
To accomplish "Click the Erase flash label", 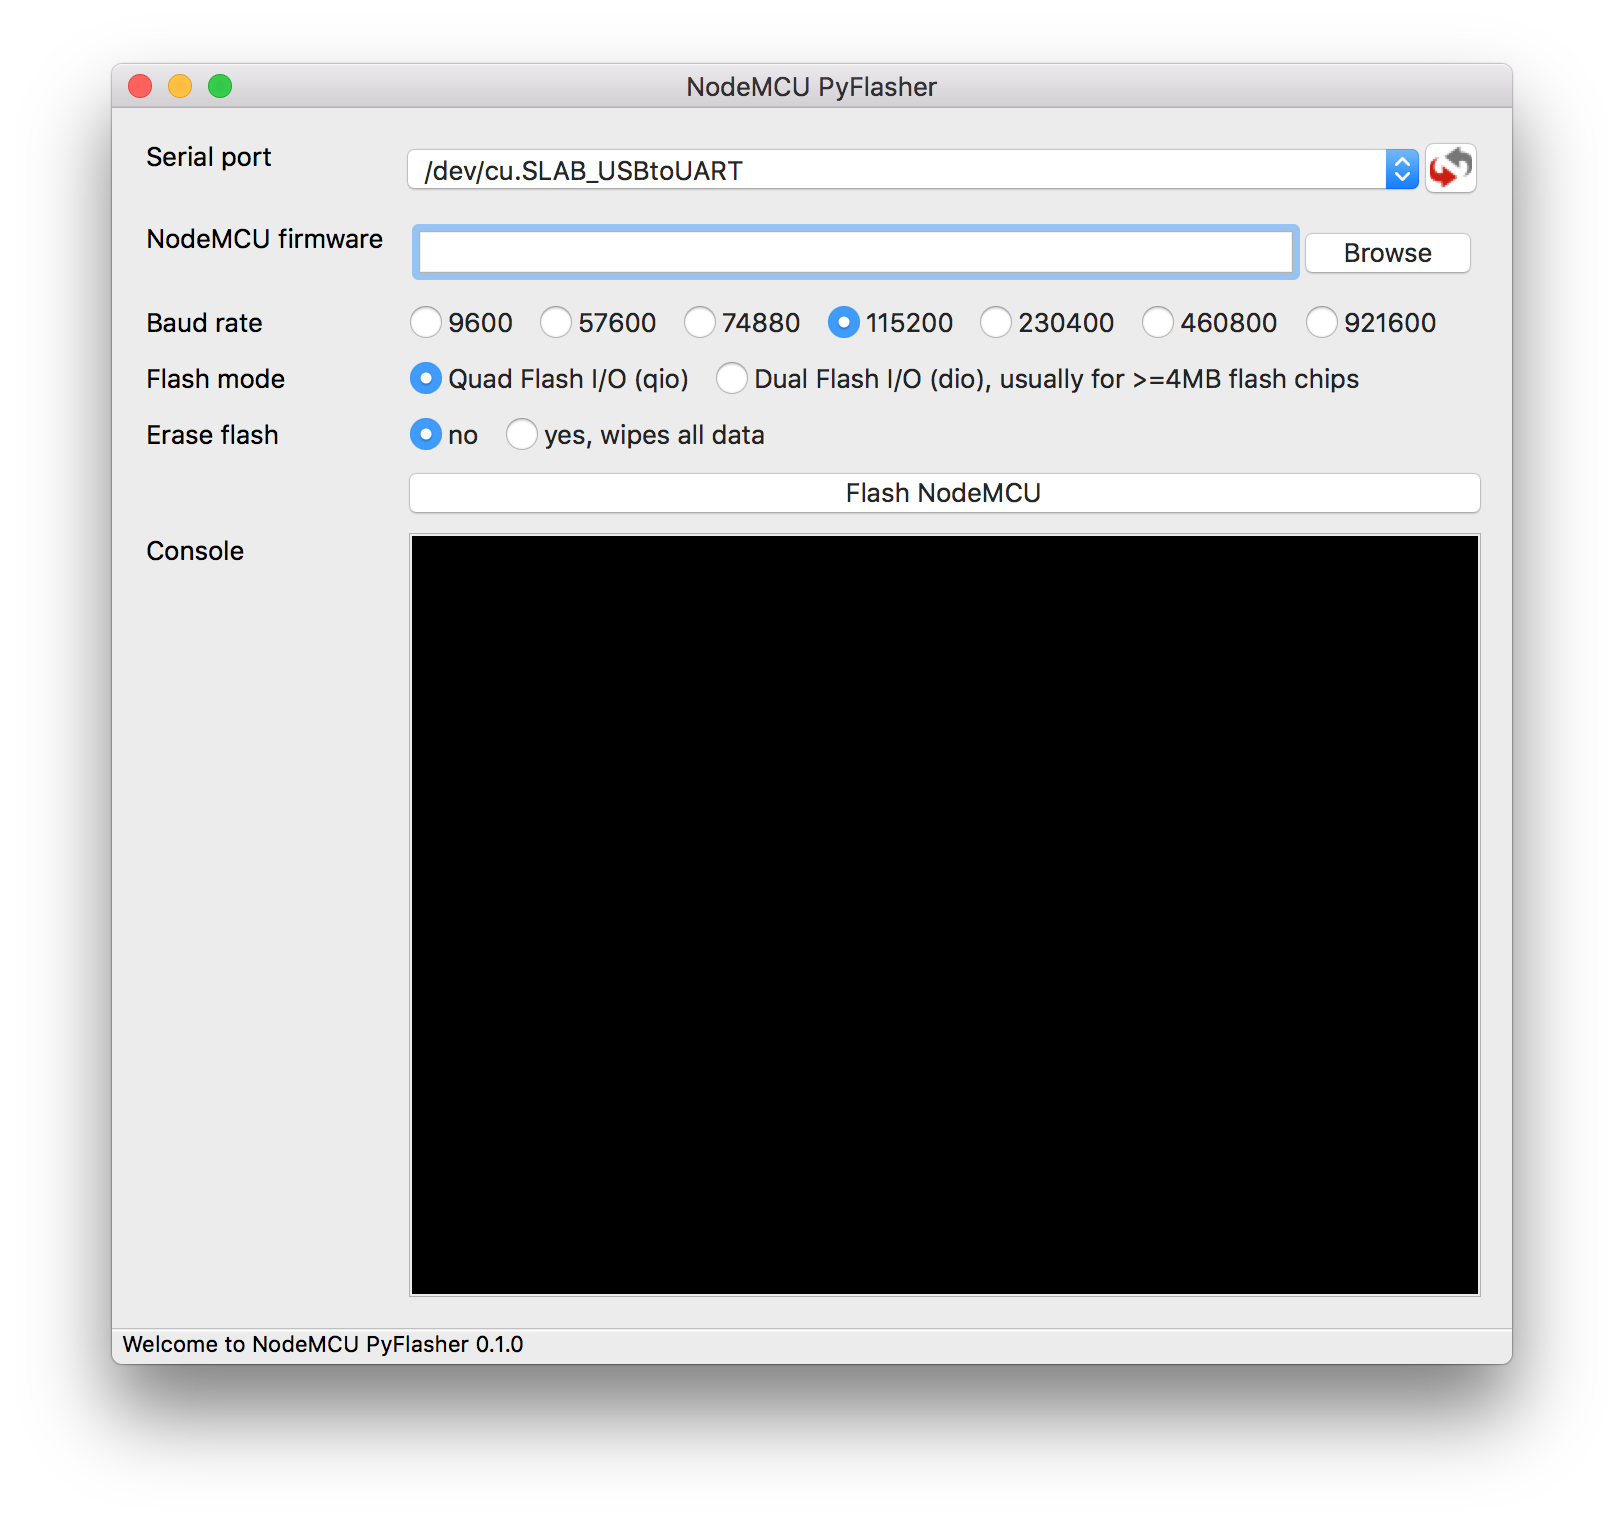I will (213, 435).
